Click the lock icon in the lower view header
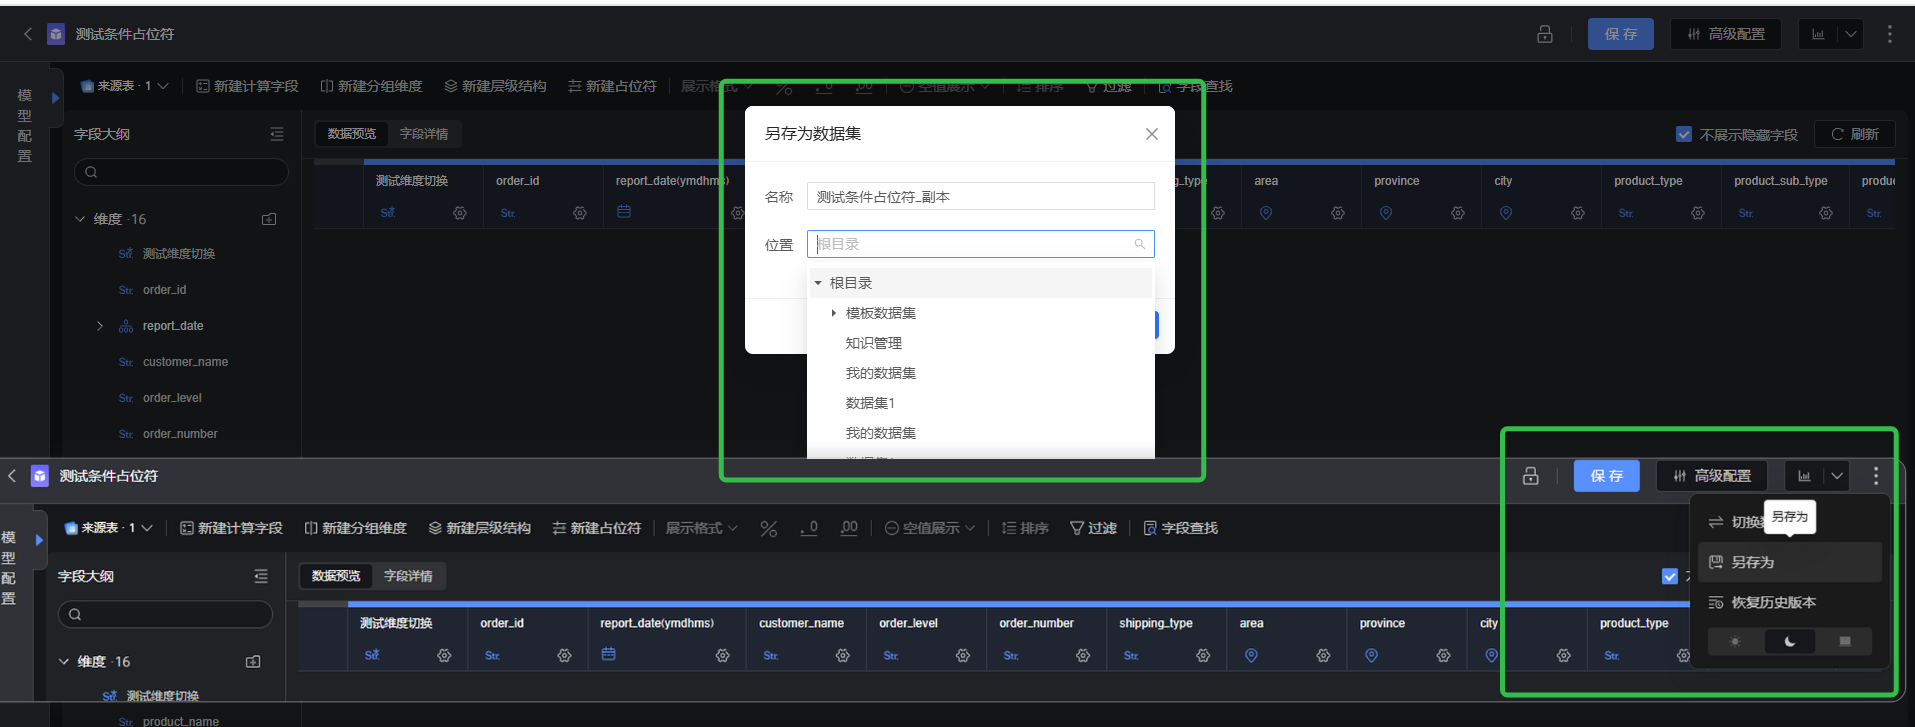 click(1531, 476)
